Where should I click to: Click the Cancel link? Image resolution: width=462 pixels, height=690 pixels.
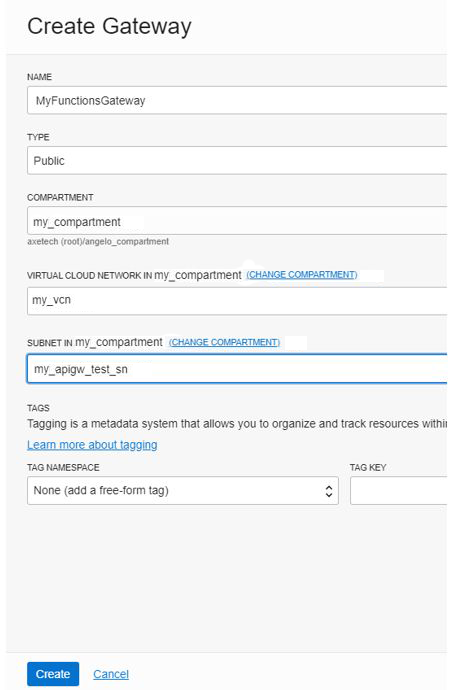(111, 674)
